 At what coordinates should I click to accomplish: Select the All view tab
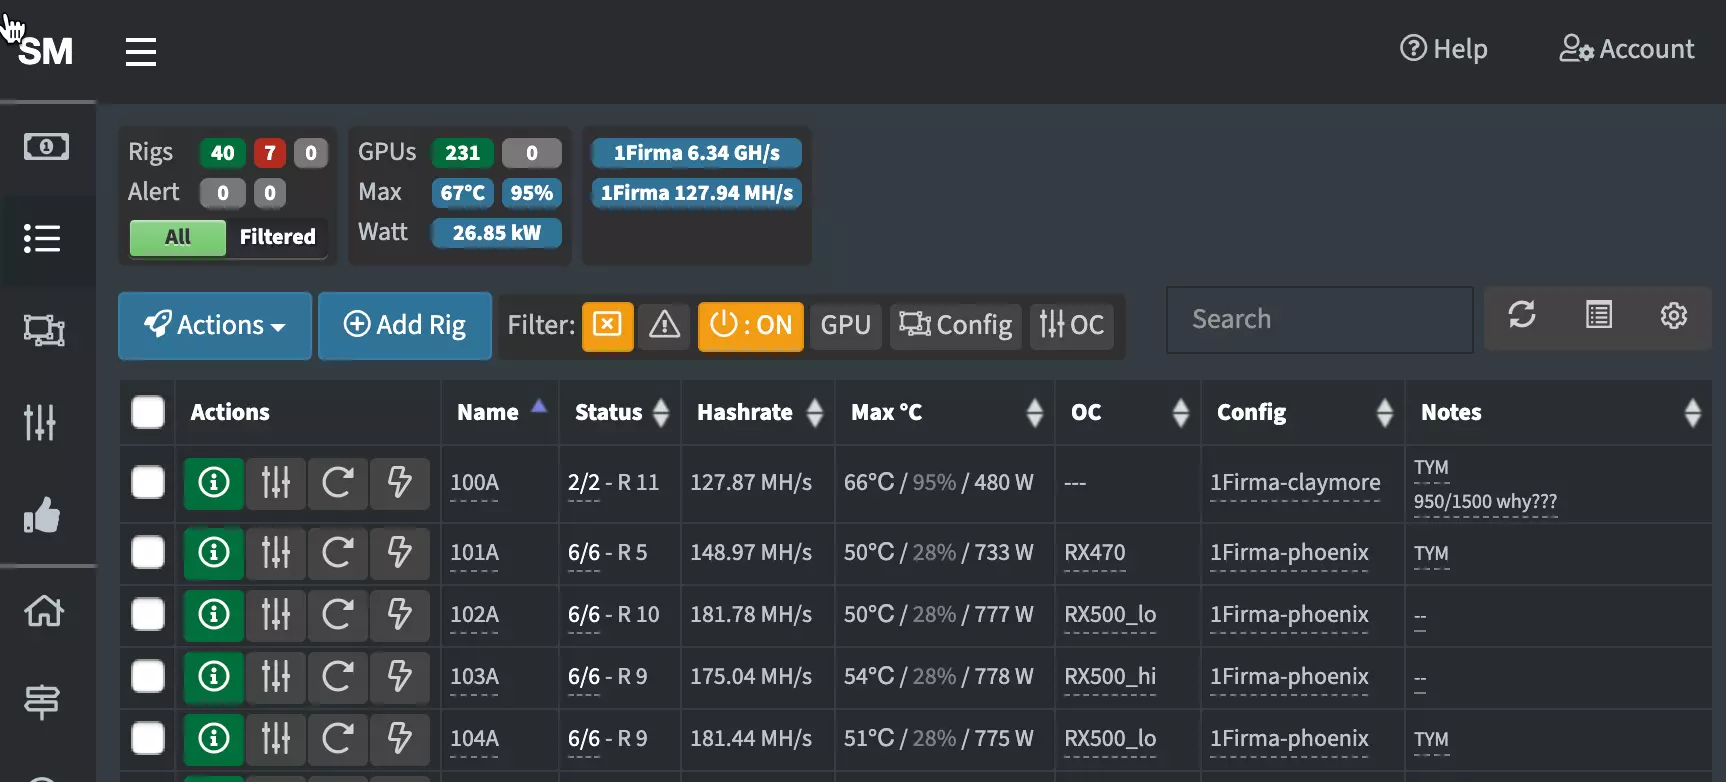click(x=178, y=237)
